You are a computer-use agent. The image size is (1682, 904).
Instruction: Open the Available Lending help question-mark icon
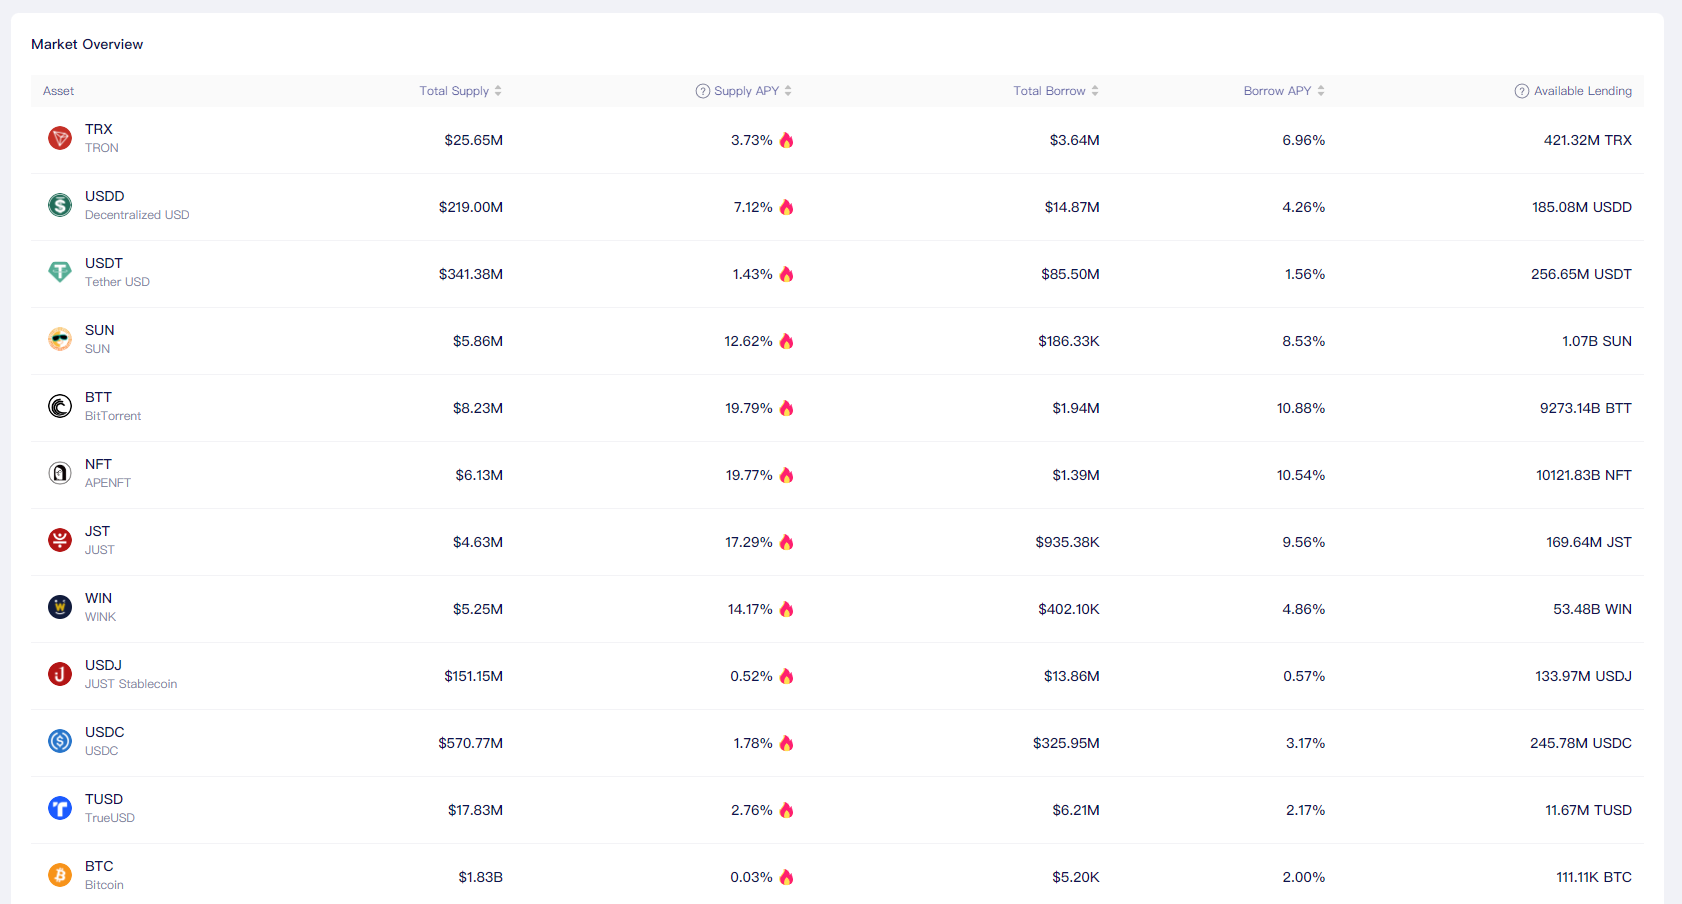coord(1522,91)
